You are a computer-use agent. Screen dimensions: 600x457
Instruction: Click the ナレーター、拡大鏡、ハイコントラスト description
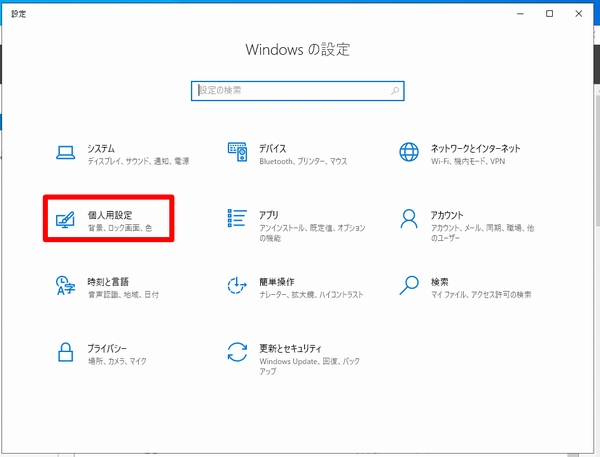[x=311, y=294]
